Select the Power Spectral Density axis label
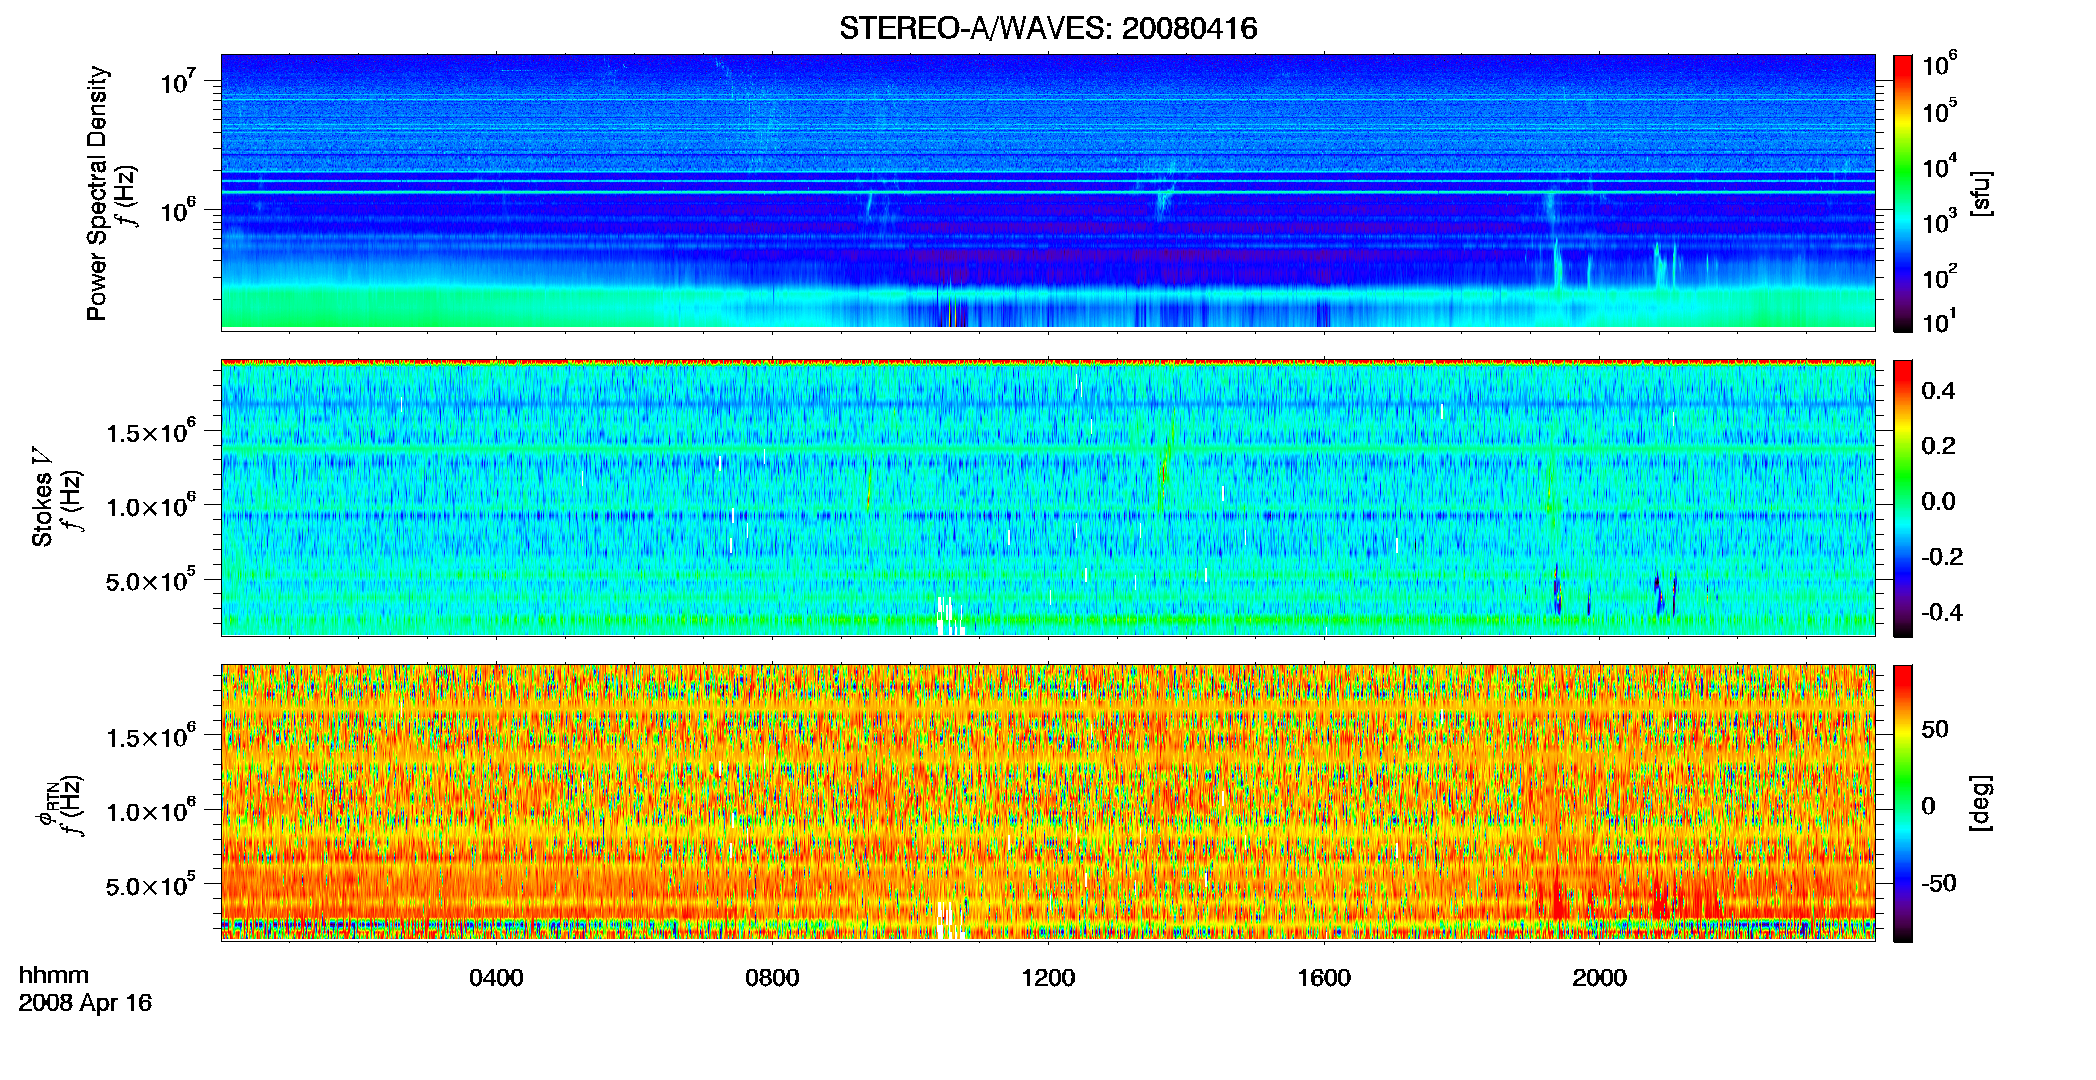2096x1080 pixels. point(97,193)
